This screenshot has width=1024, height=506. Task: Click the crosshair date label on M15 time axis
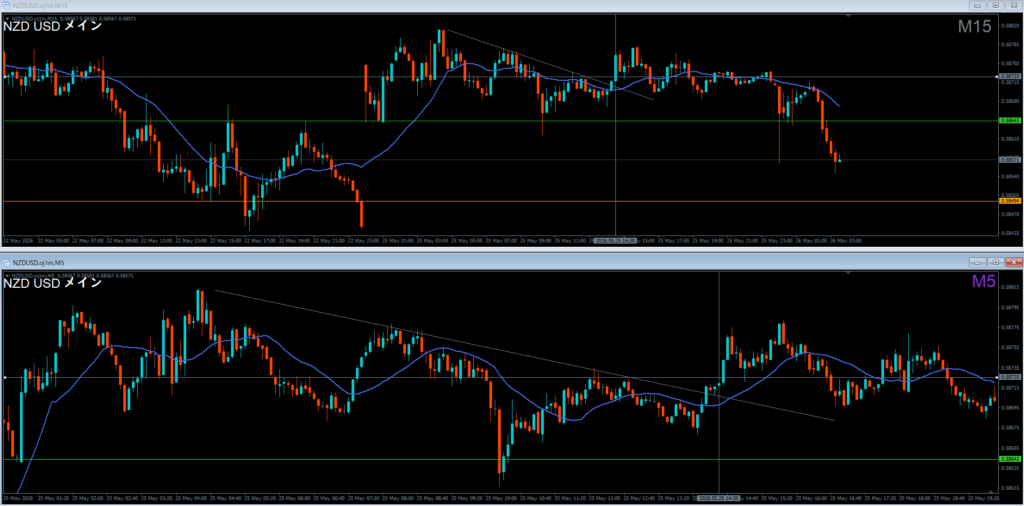click(615, 240)
